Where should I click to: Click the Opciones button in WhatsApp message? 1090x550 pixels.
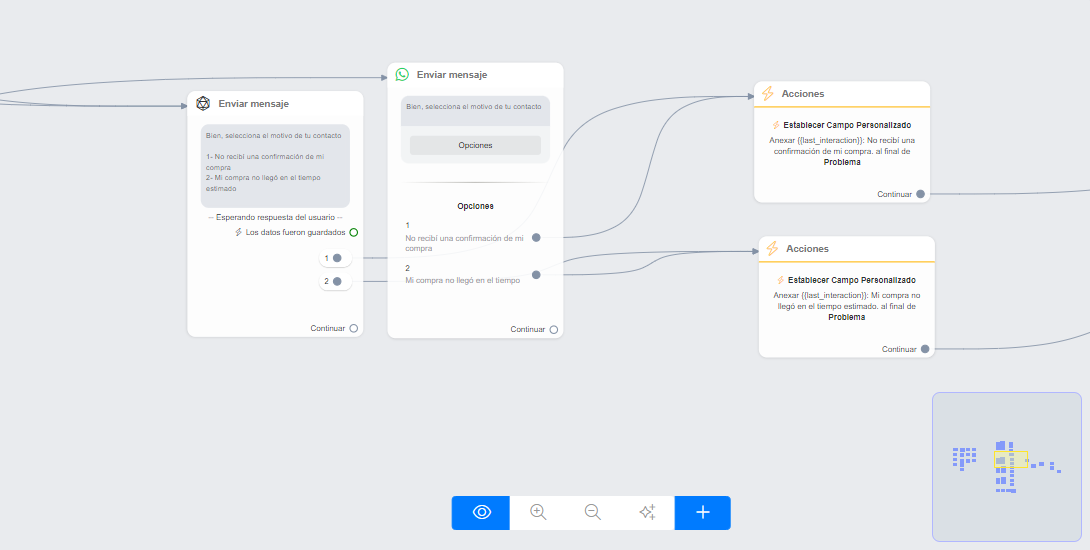pyautogui.click(x=475, y=145)
